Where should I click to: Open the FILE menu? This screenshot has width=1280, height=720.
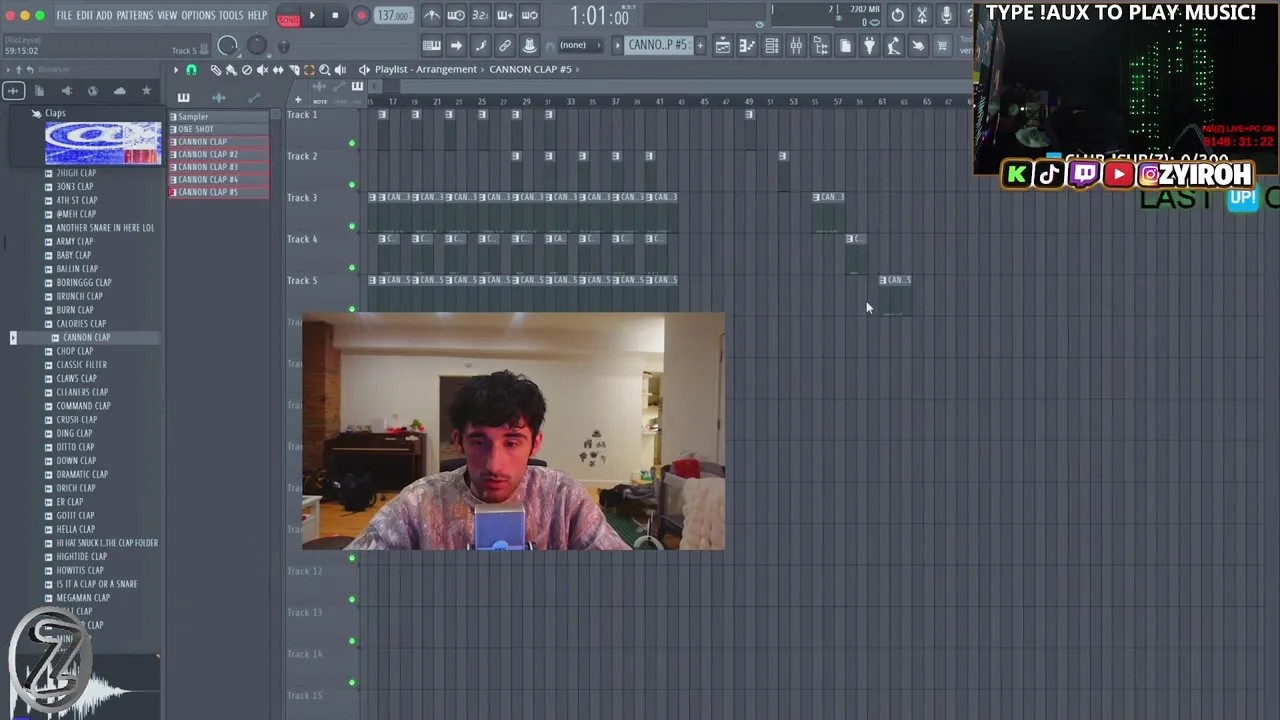(x=64, y=15)
